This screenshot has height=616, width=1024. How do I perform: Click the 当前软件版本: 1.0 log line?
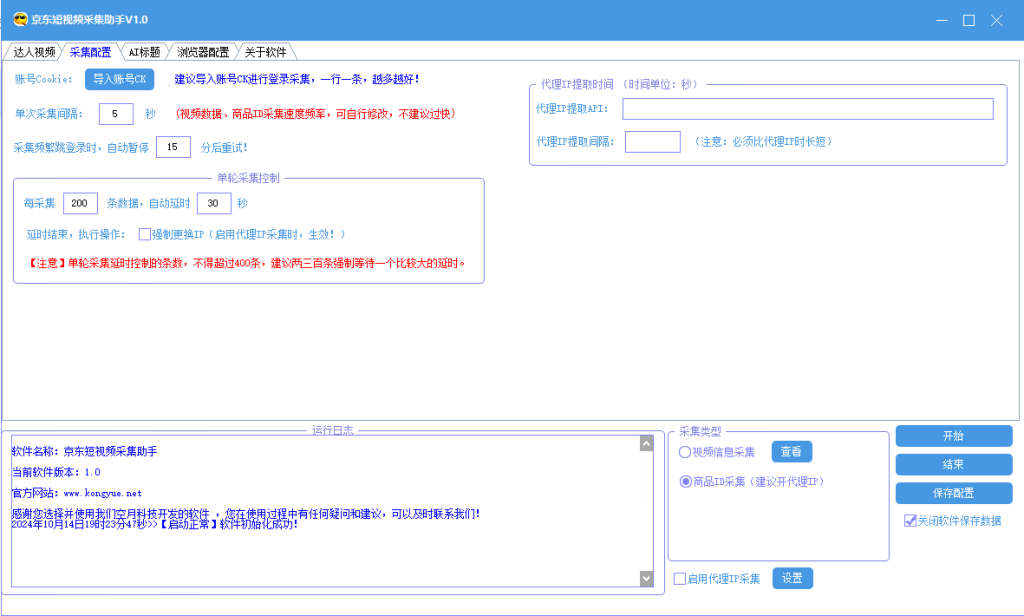click(56, 472)
